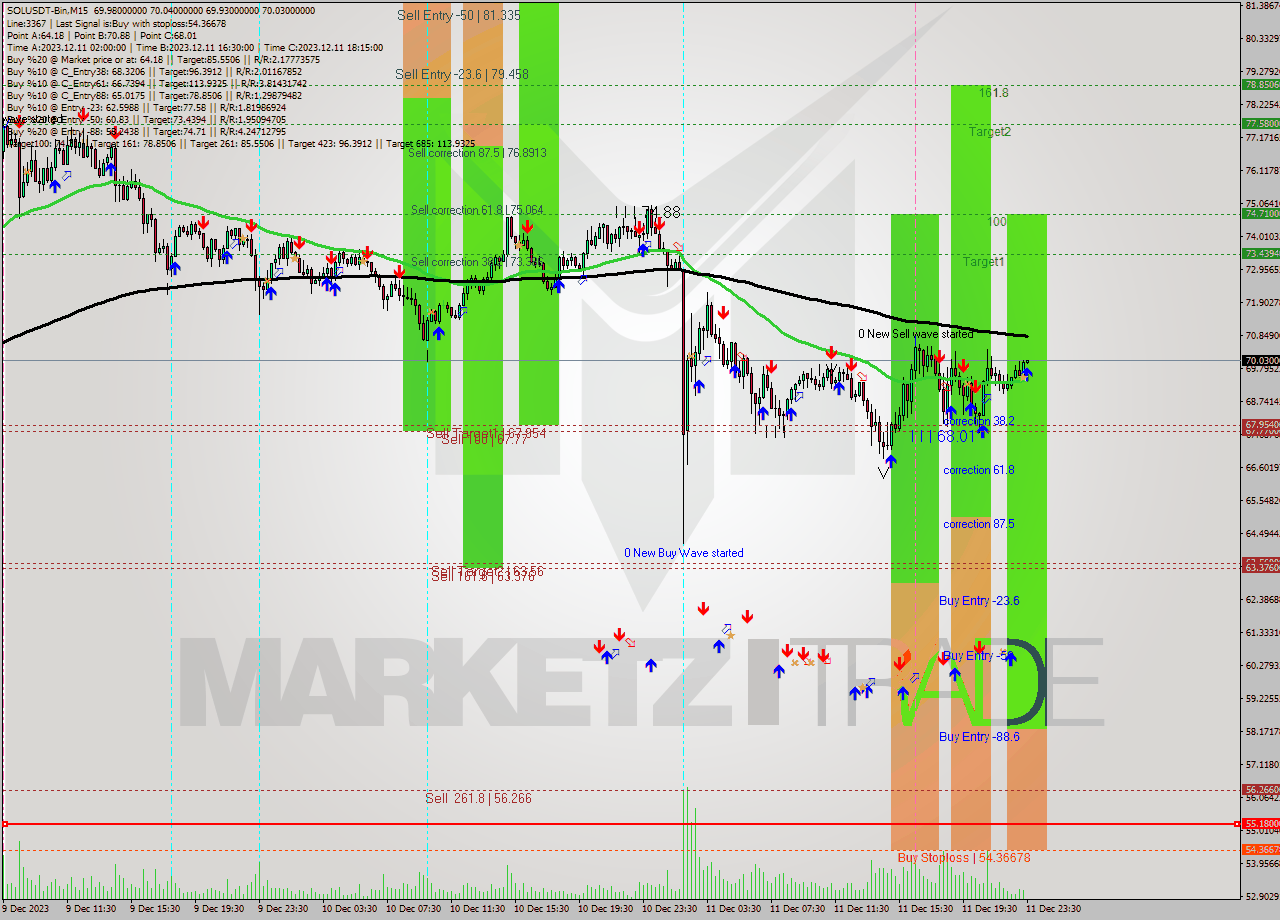Click the '0 New Buy Wave started' label
The image size is (1280, 920).
pyautogui.click(x=684, y=553)
